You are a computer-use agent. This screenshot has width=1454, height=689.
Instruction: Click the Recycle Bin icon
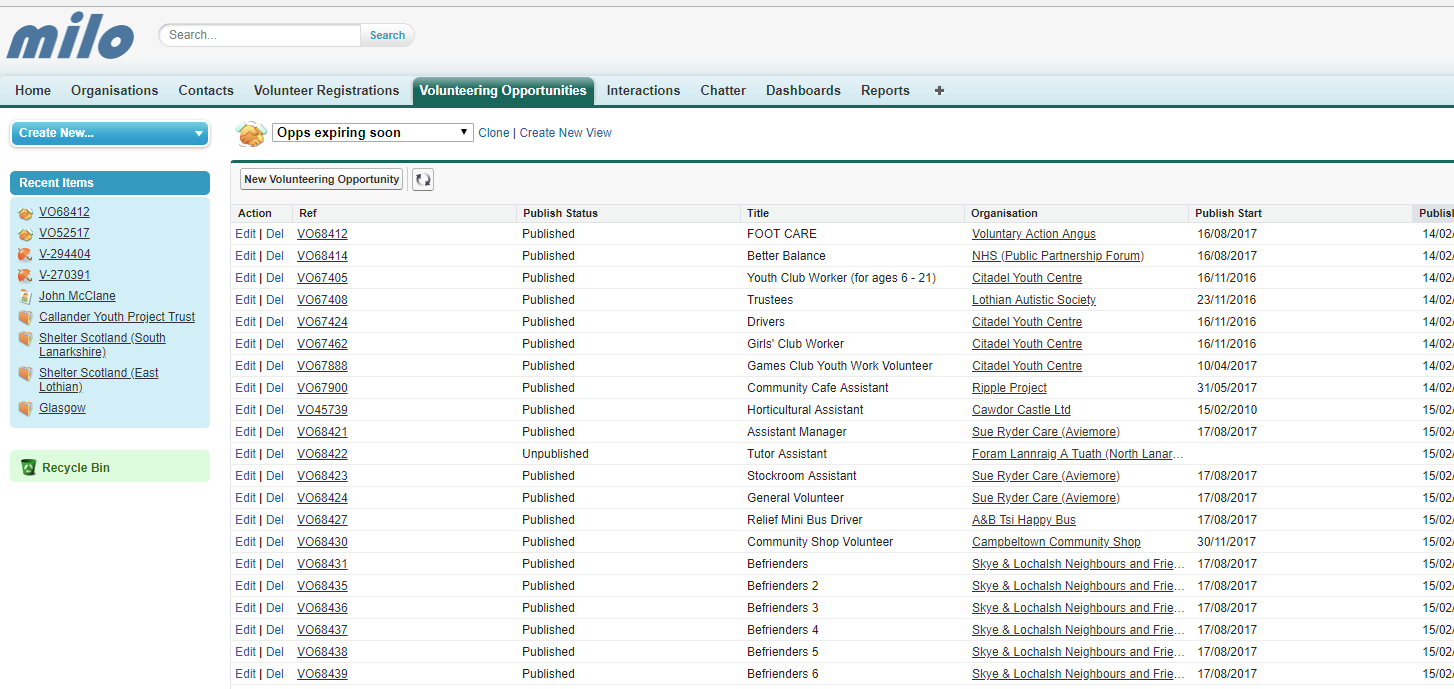tap(28, 467)
